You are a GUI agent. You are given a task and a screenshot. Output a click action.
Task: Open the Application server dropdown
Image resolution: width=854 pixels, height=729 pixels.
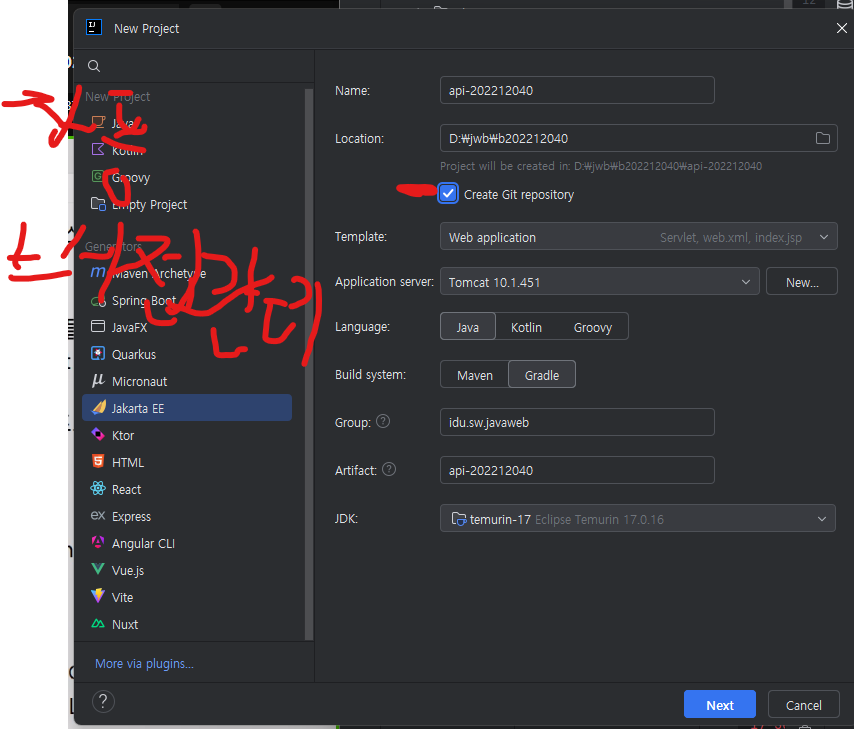(599, 282)
